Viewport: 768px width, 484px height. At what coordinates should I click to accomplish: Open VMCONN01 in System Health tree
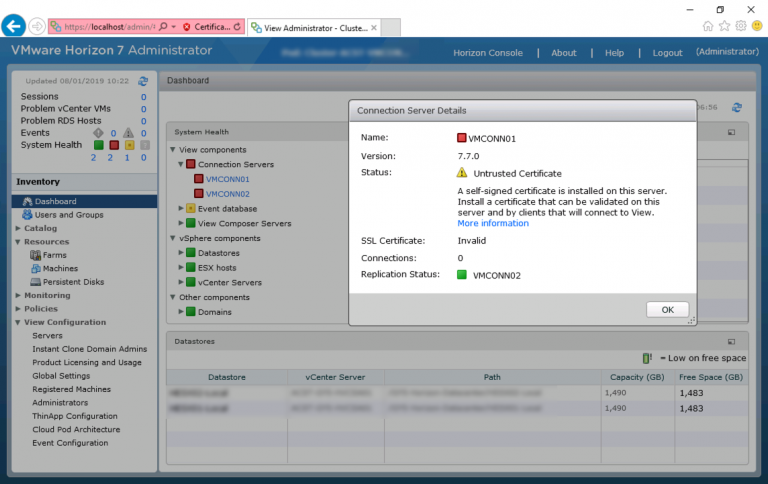click(x=227, y=179)
